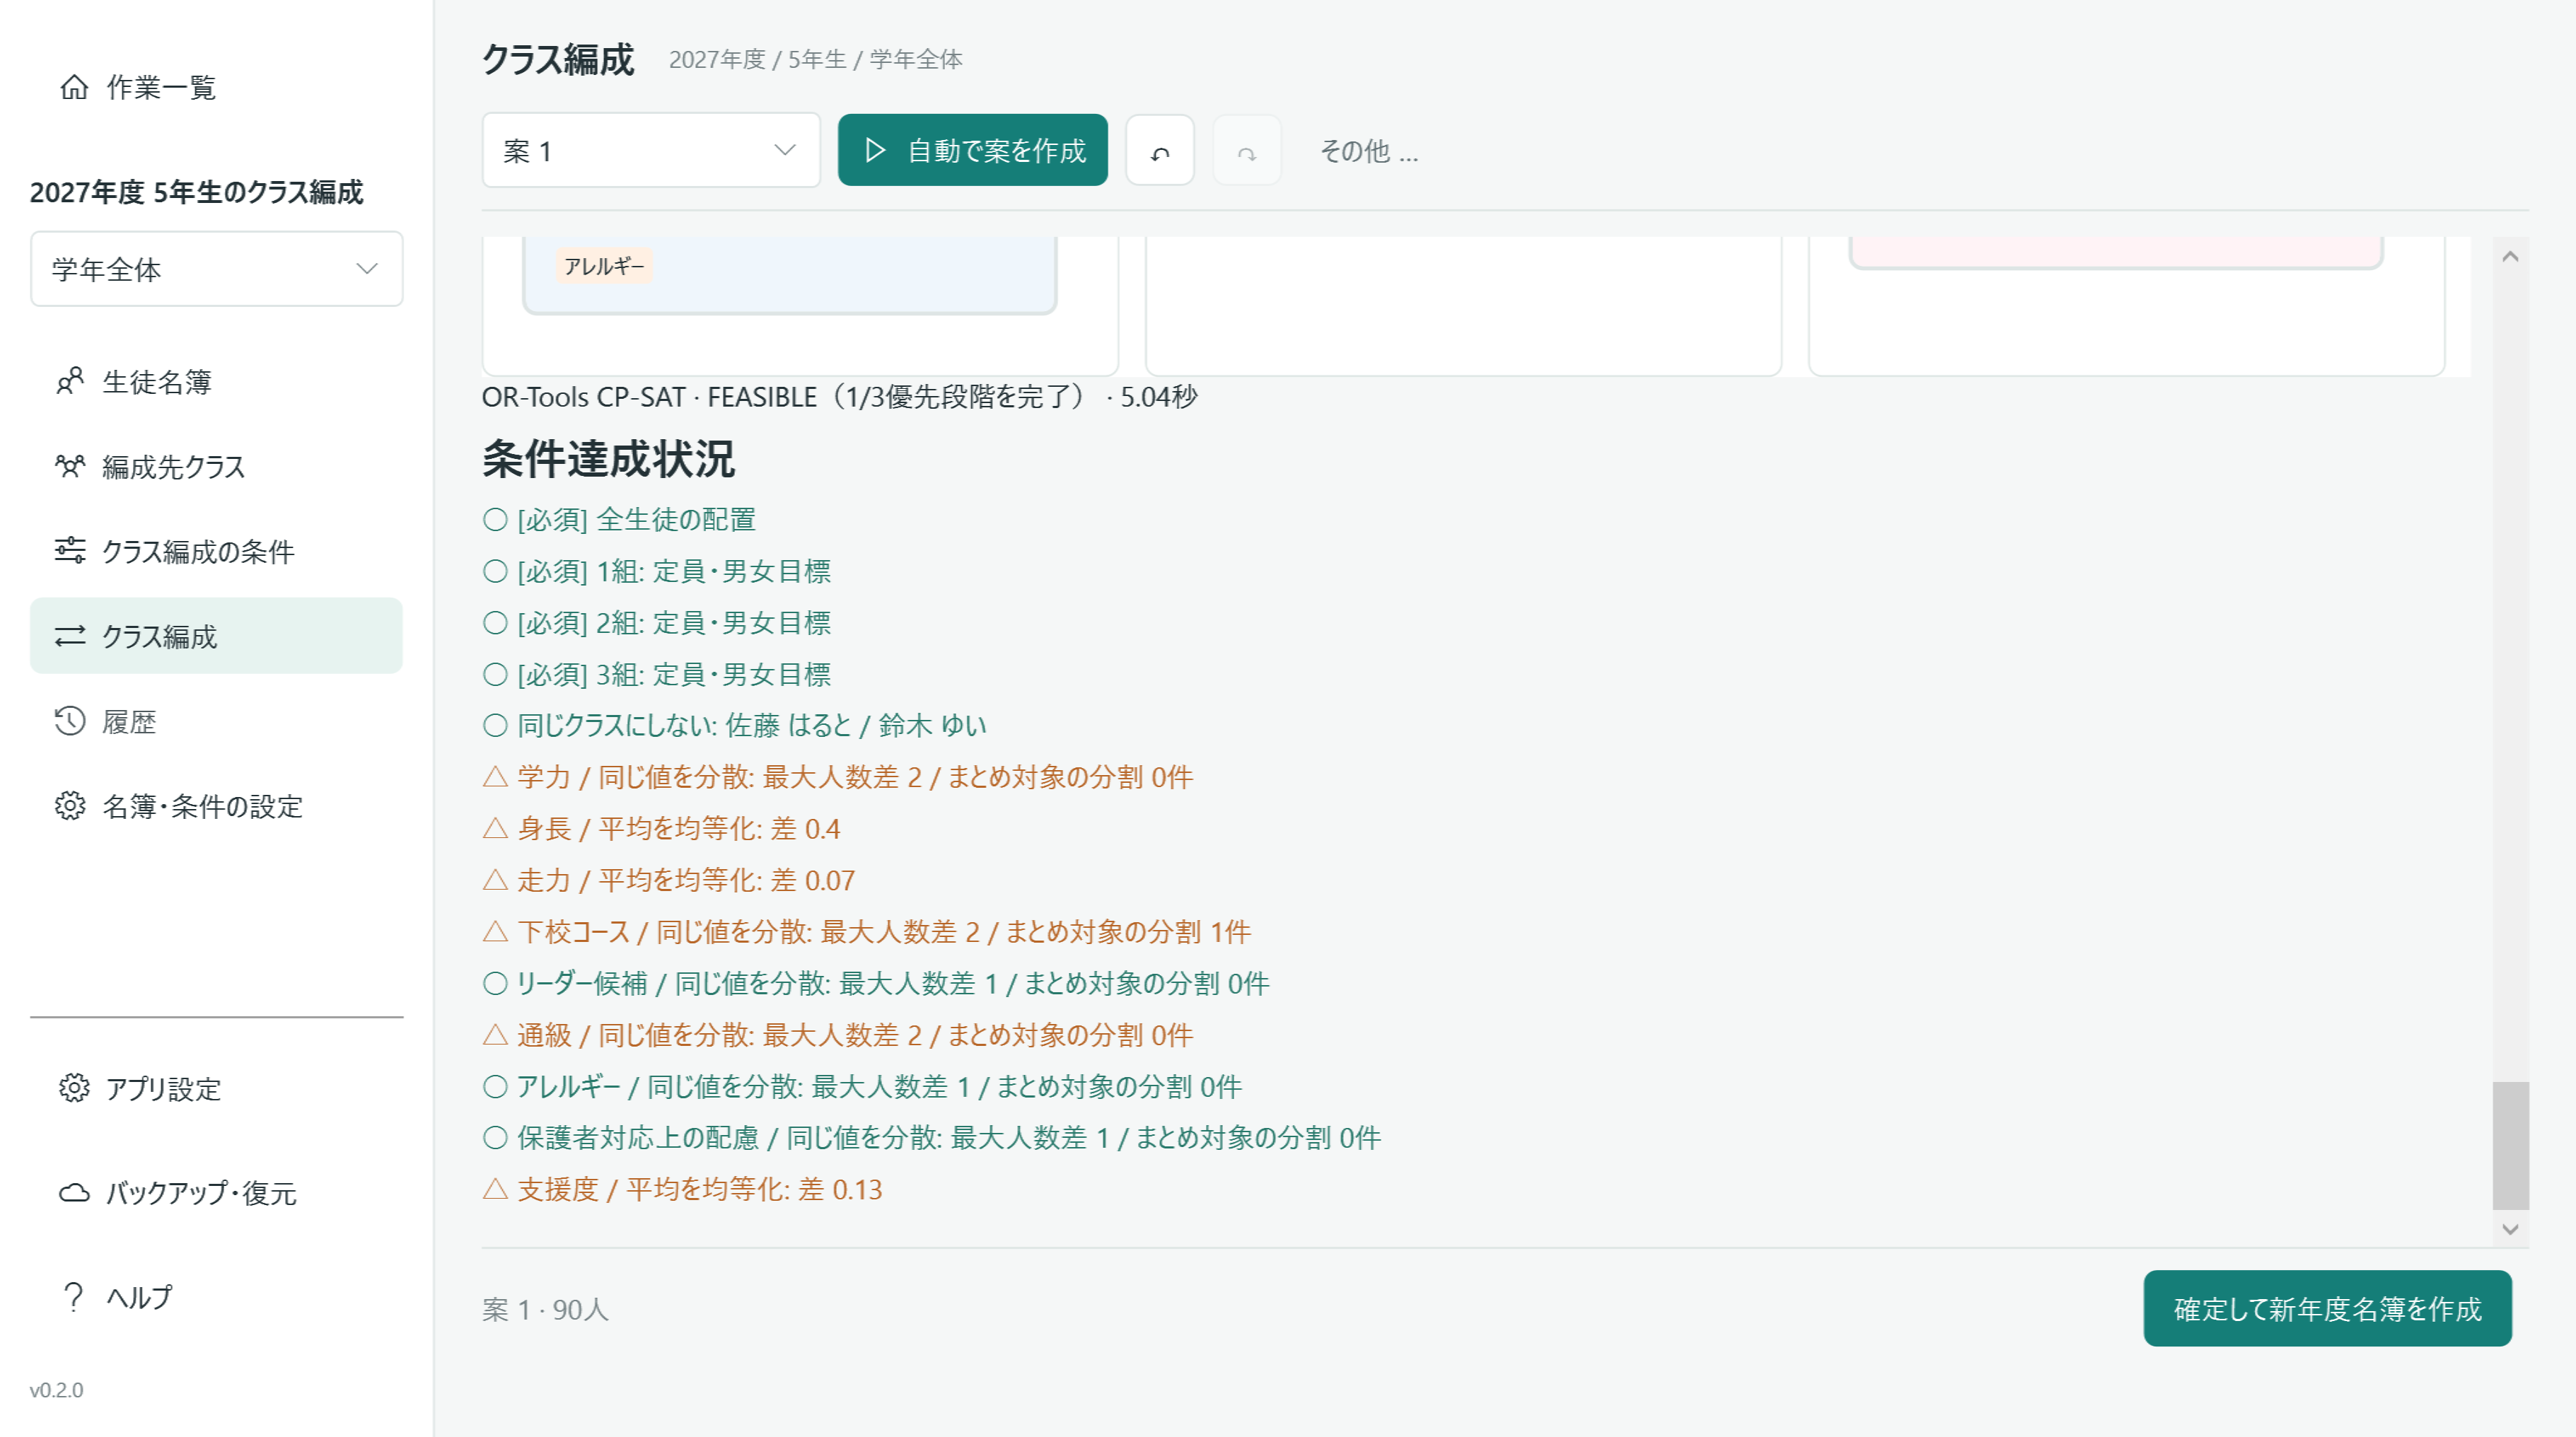Open the 案 1 plan dropdown
The width and height of the screenshot is (2576, 1437).
pos(651,150)
